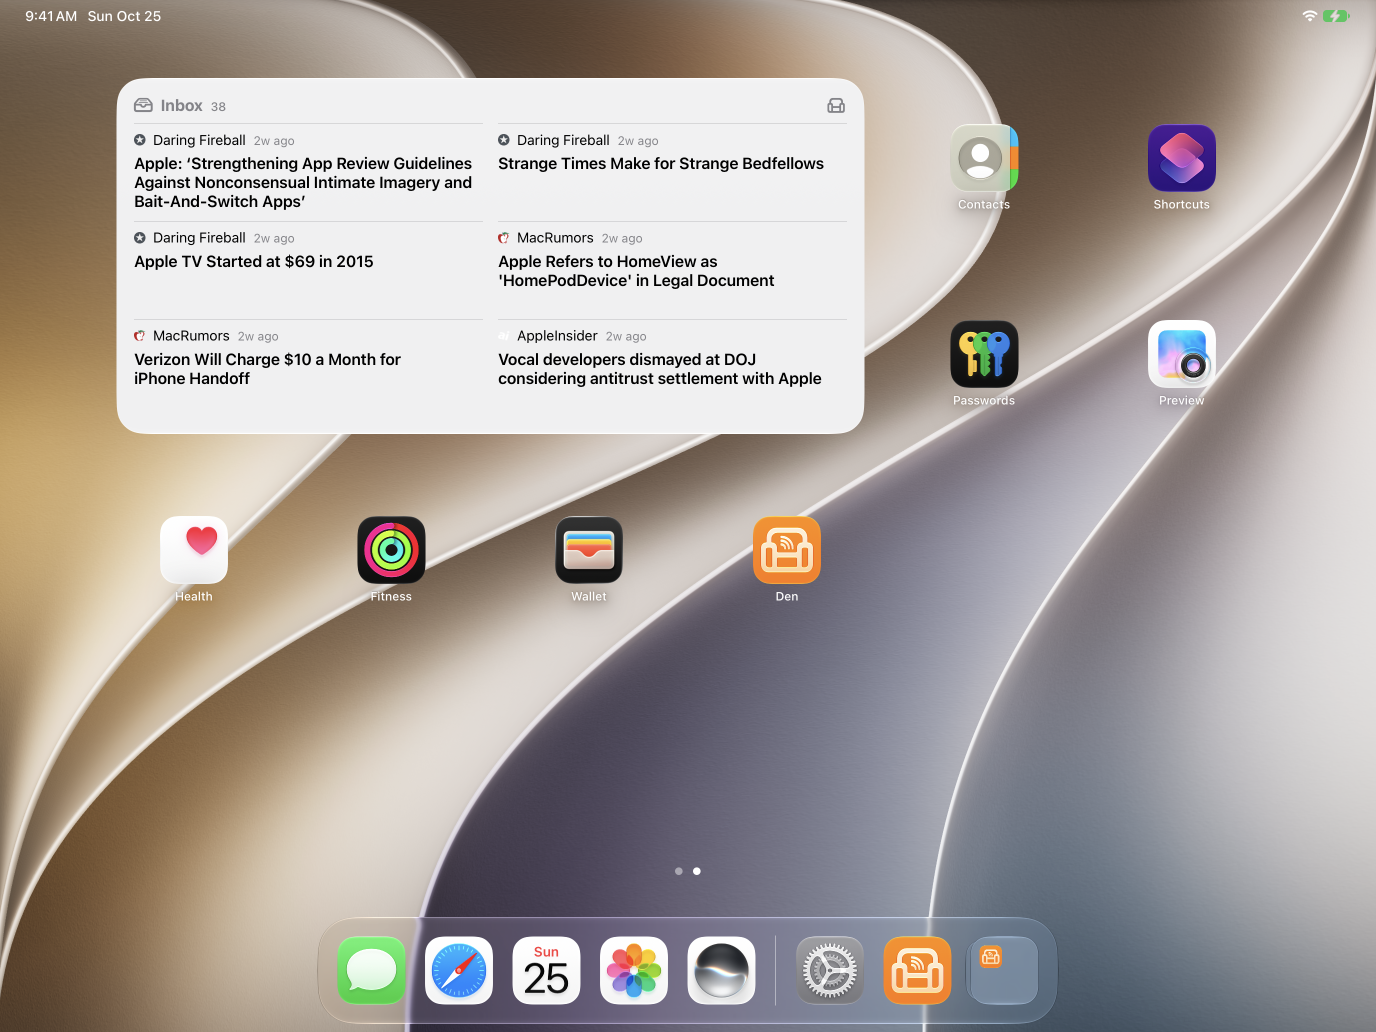The height and width of the screenshot is (1032, 1376).
Task: Tap the date 'Sun Oct 25' in status bar
Action: (124, 16)
